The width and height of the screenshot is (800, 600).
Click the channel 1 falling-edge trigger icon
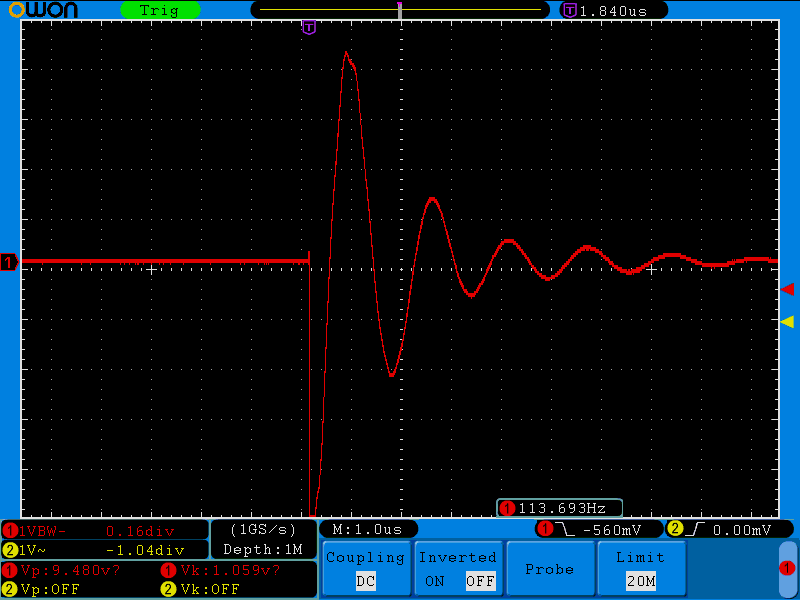click(567, 530)
